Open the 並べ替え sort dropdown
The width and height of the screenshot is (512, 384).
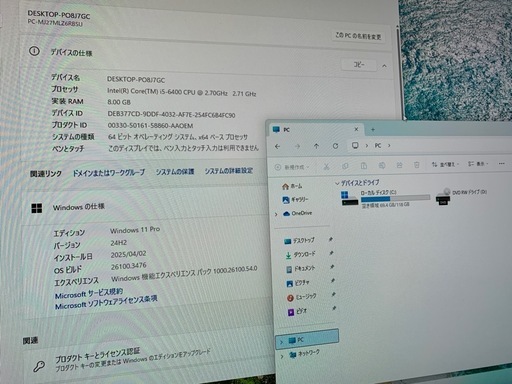point(445,164)
